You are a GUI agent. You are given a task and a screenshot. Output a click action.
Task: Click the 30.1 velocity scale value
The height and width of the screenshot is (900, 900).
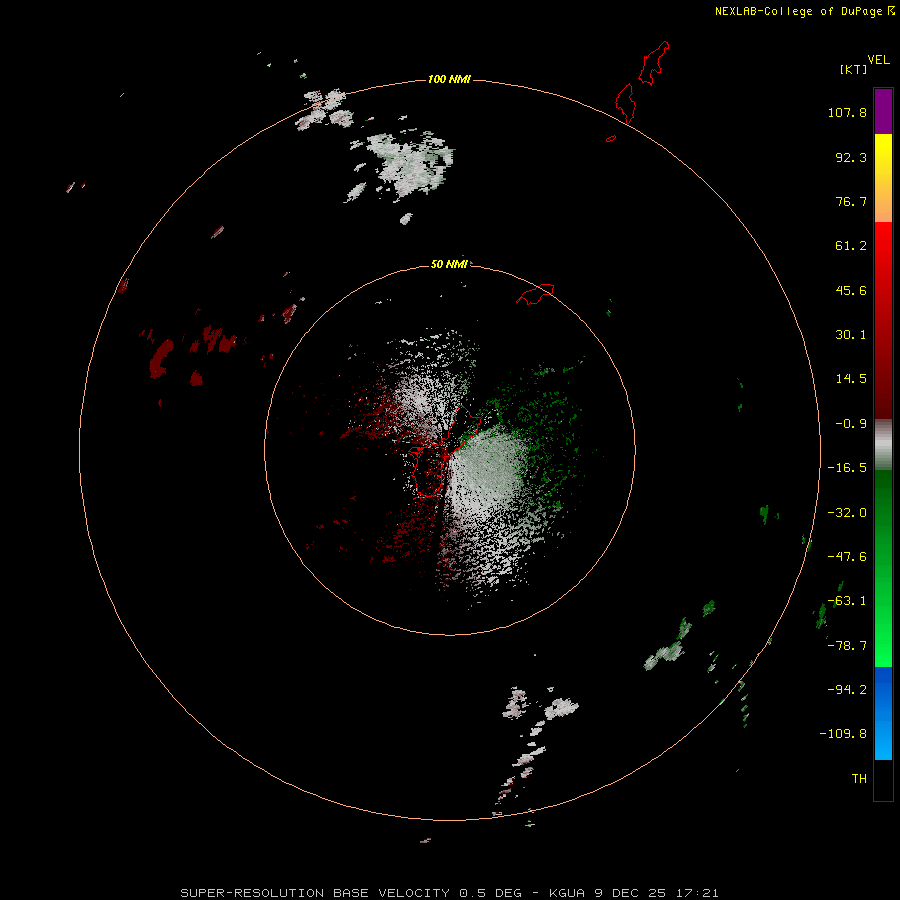[851, 335]
